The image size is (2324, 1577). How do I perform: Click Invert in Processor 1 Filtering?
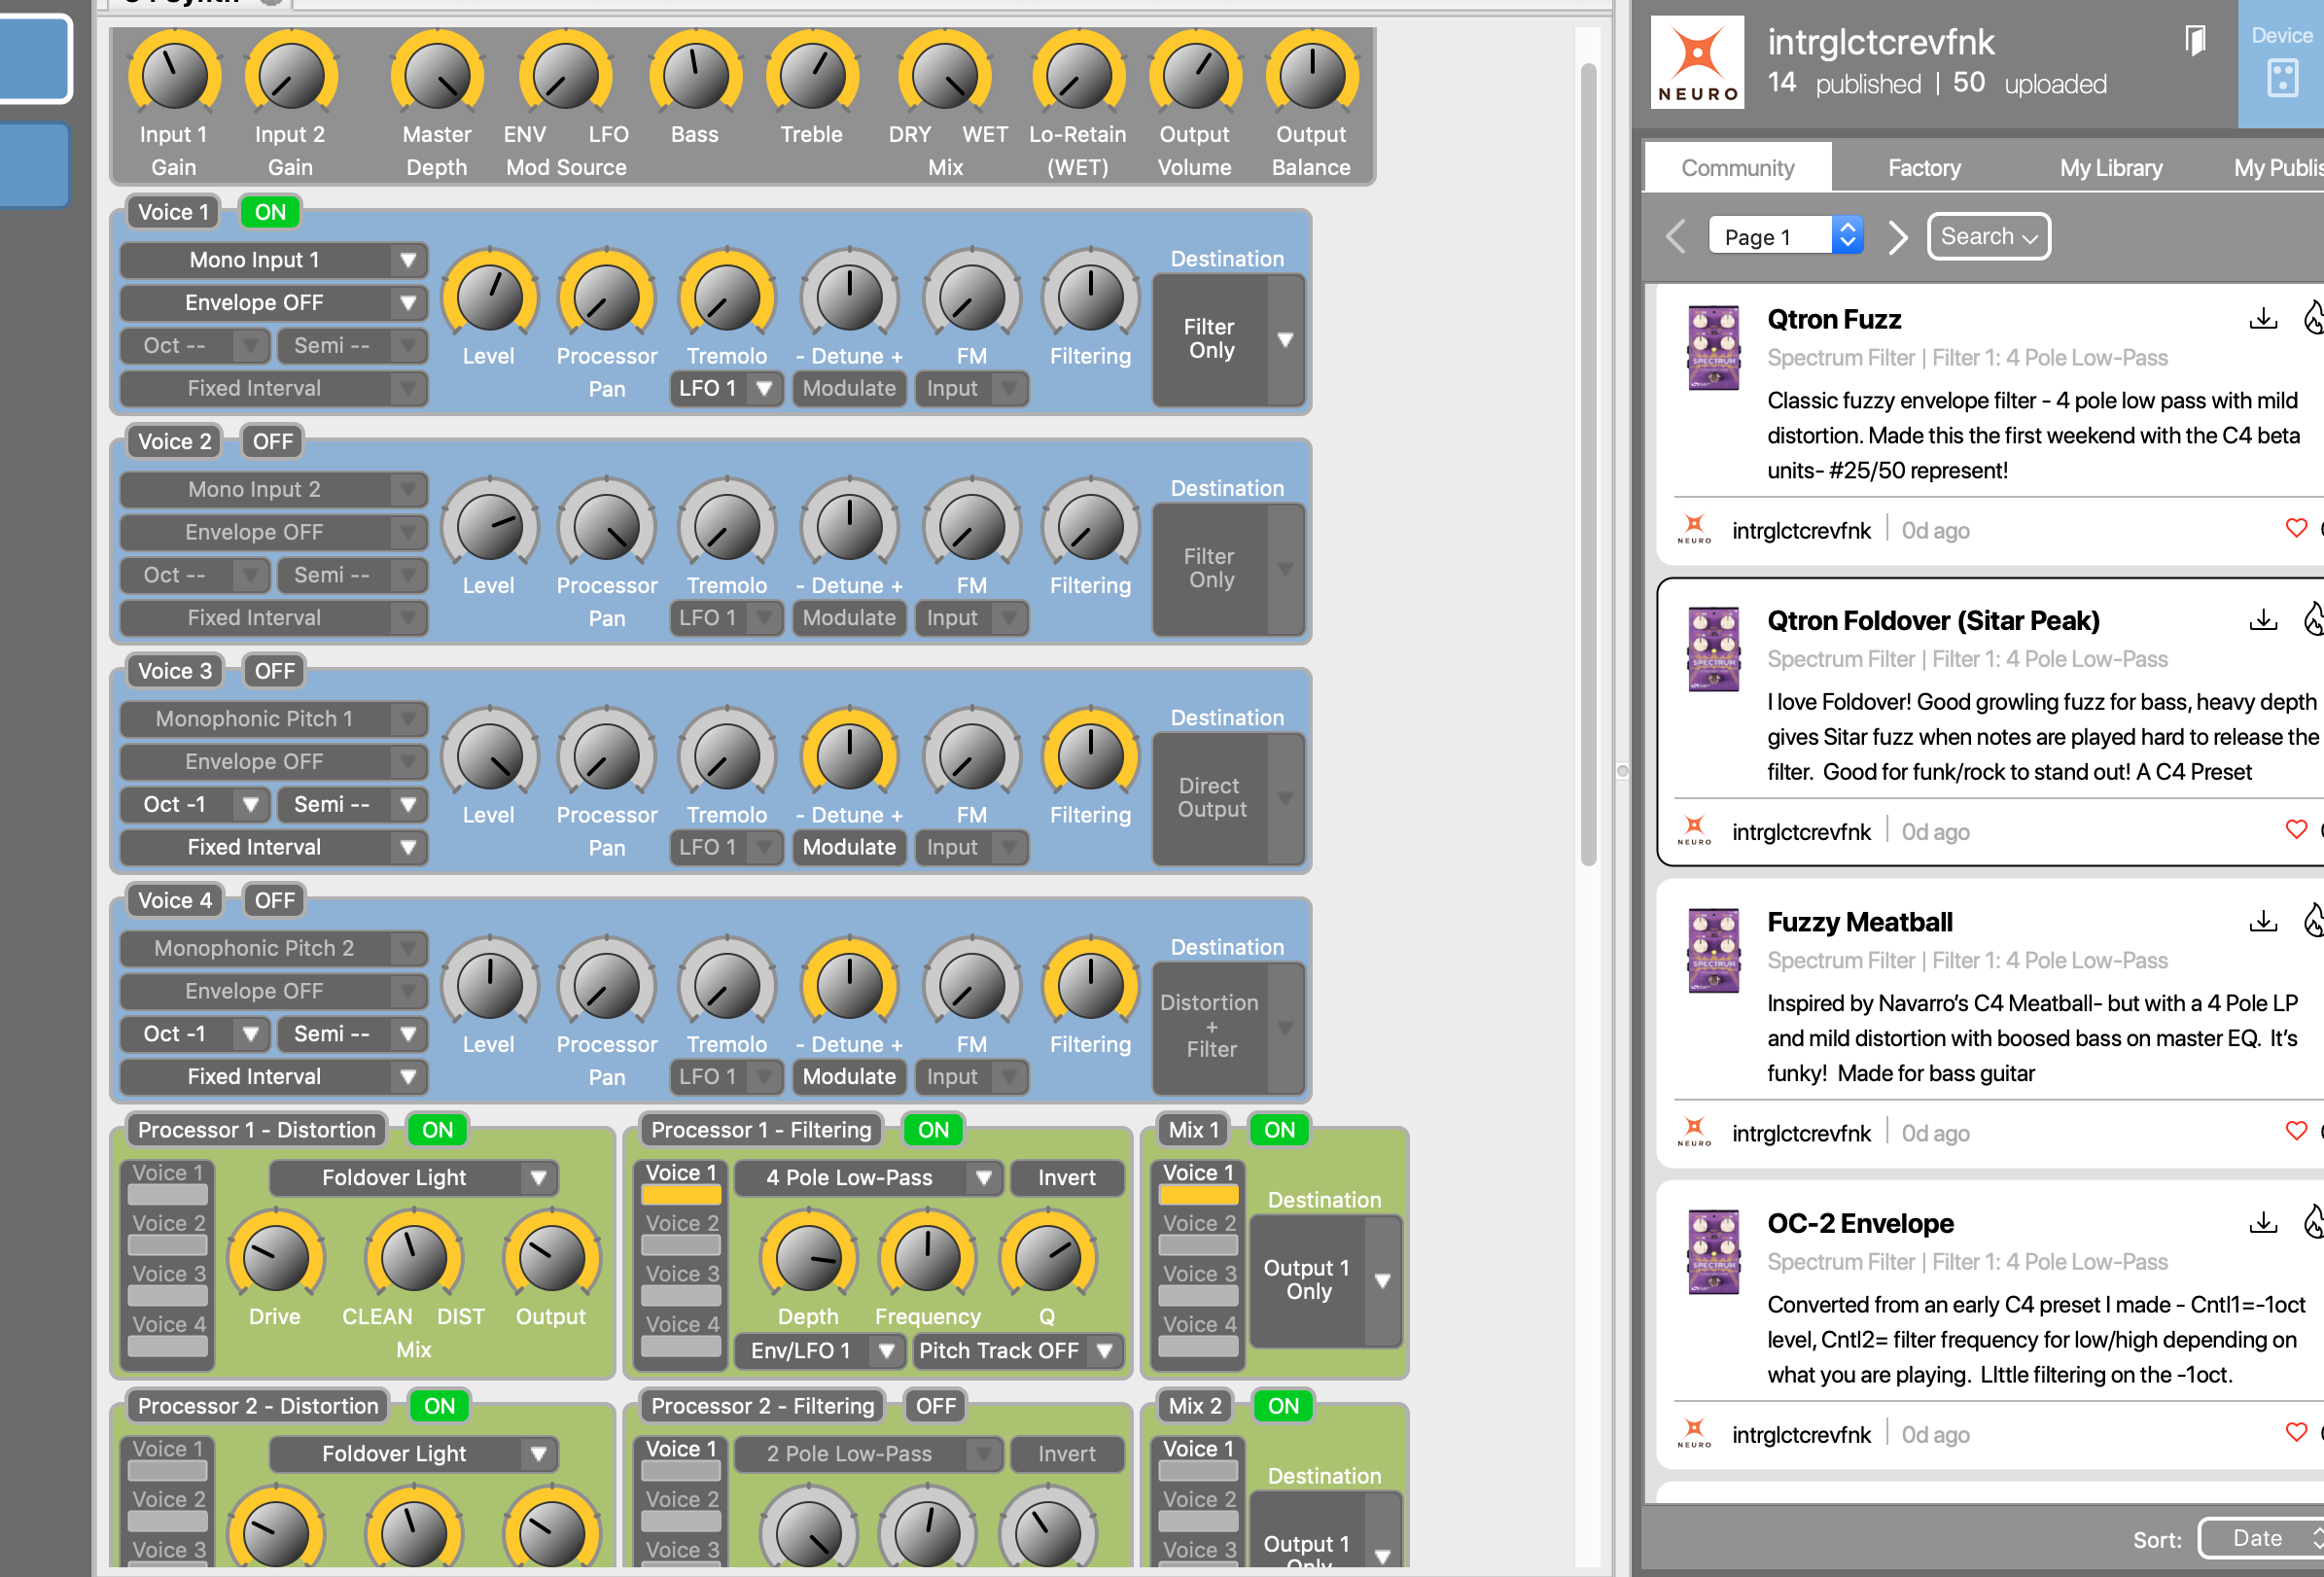(1066, 1178)
